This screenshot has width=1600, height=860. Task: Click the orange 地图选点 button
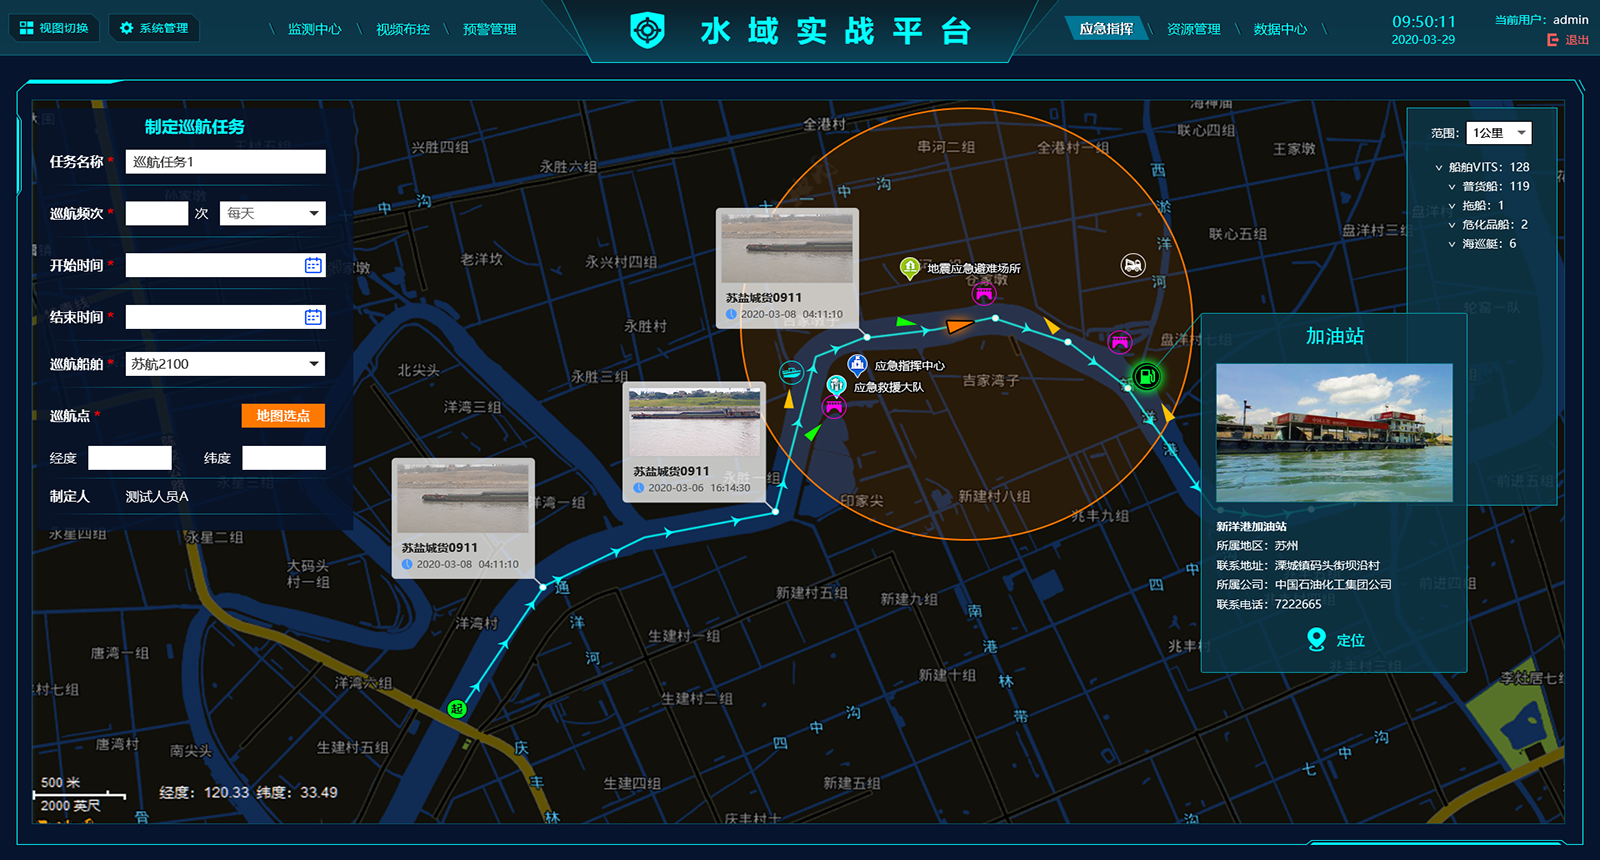(283, 416)
